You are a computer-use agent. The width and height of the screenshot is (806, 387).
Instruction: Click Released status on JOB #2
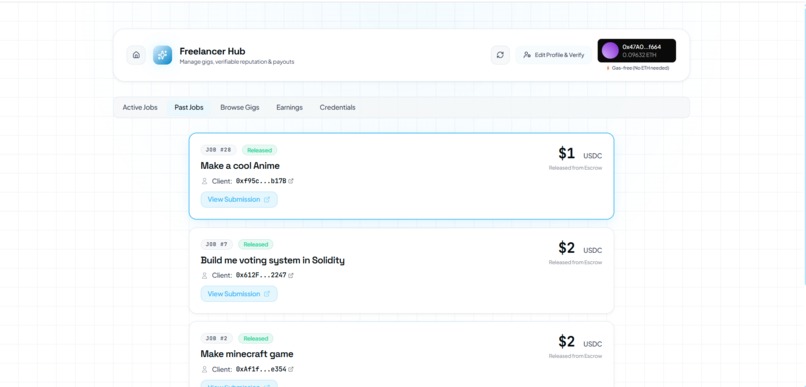[255, 339]
